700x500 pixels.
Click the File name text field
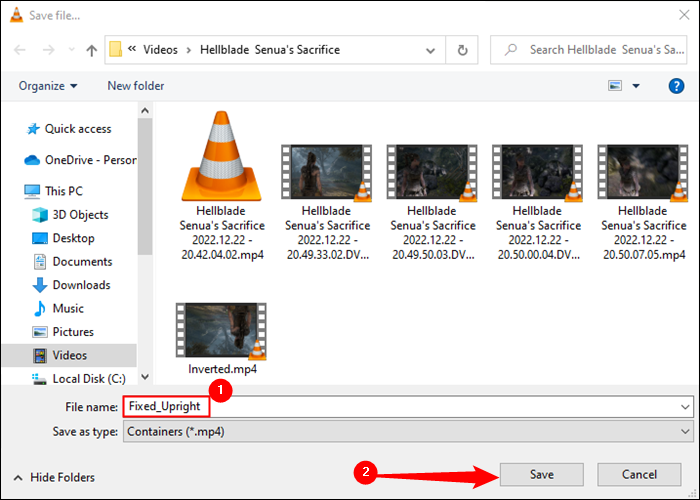400,407
